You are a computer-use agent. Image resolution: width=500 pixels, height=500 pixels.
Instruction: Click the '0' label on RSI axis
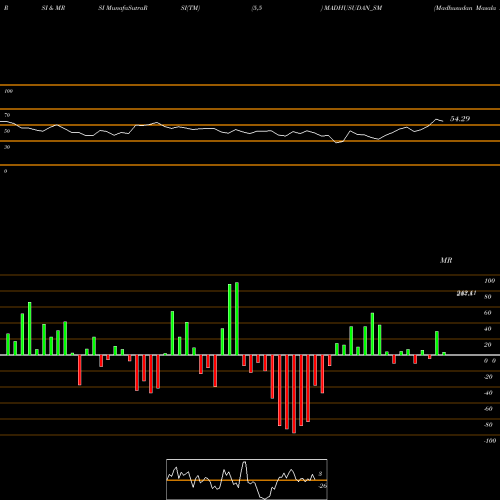pyautogui.click(x=5, y=171)
